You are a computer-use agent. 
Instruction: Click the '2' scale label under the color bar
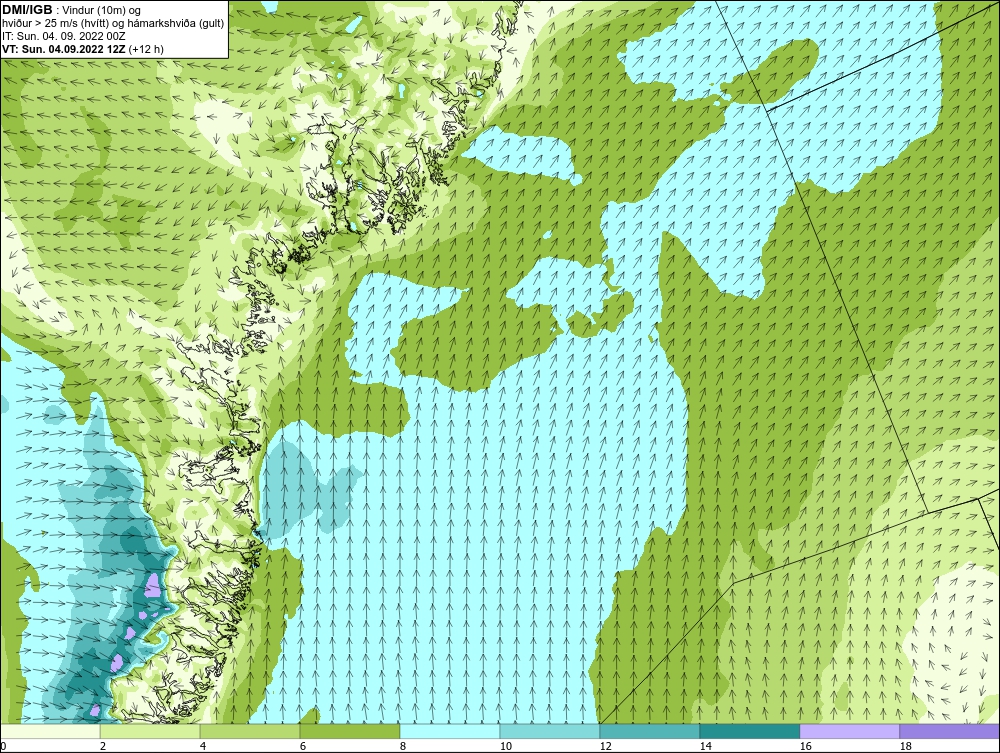pyautogui.click(x=103, y=746)
